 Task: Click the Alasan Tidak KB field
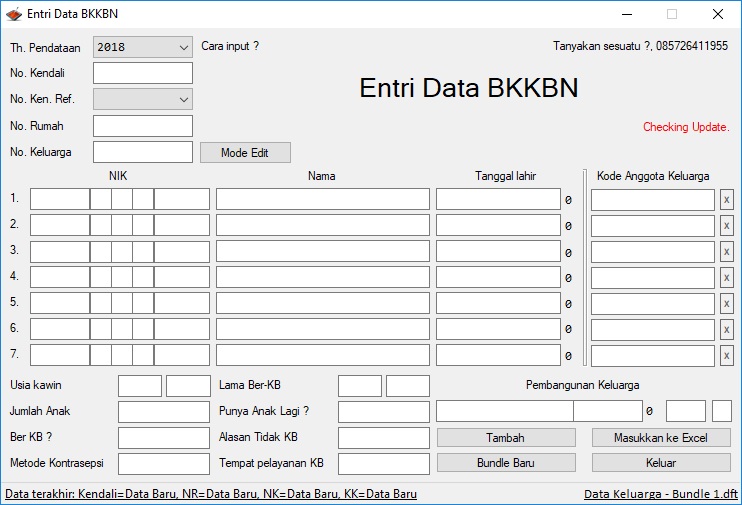coord(384,438)
